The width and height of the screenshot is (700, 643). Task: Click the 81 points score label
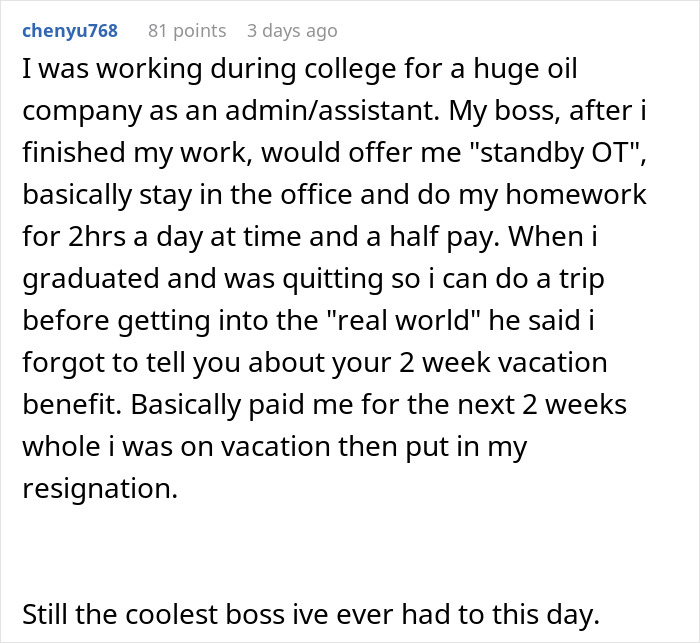[187, 31]
